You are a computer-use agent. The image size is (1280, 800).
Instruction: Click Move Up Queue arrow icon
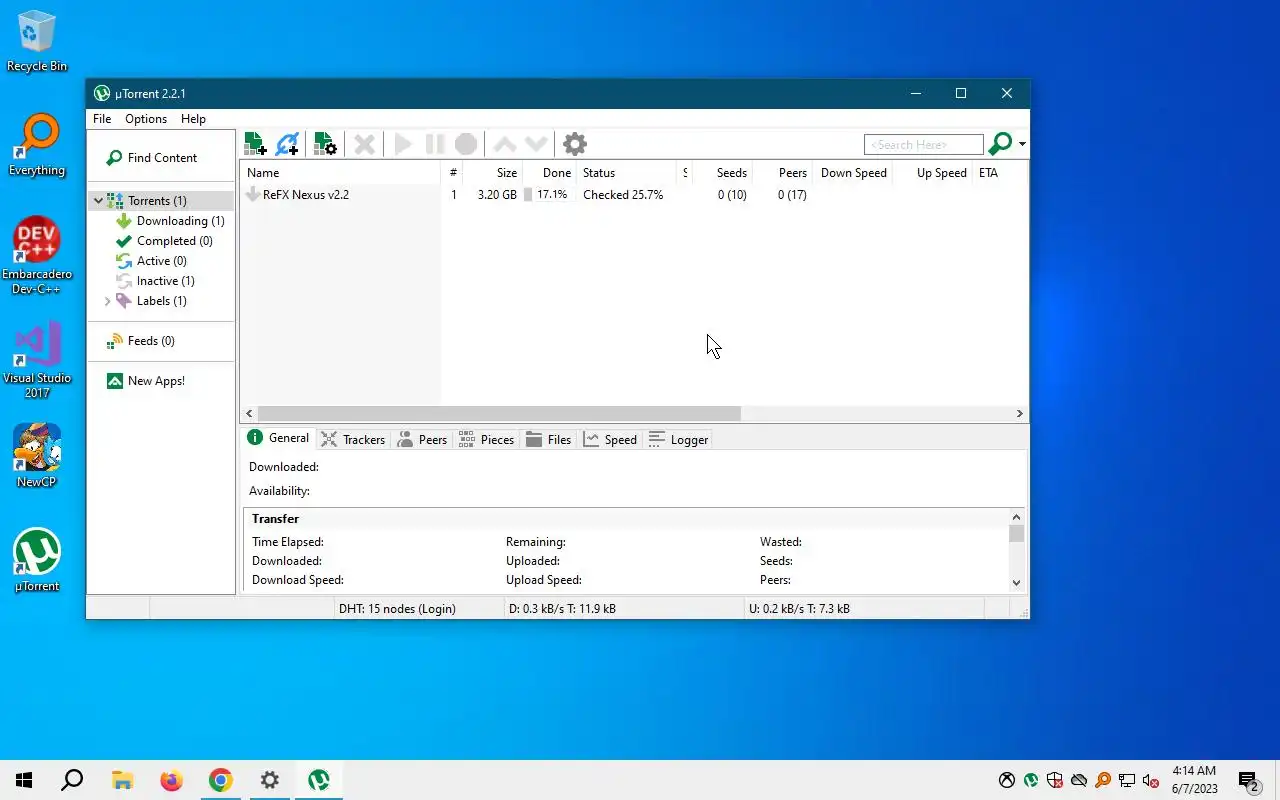(x=505, y=144)
